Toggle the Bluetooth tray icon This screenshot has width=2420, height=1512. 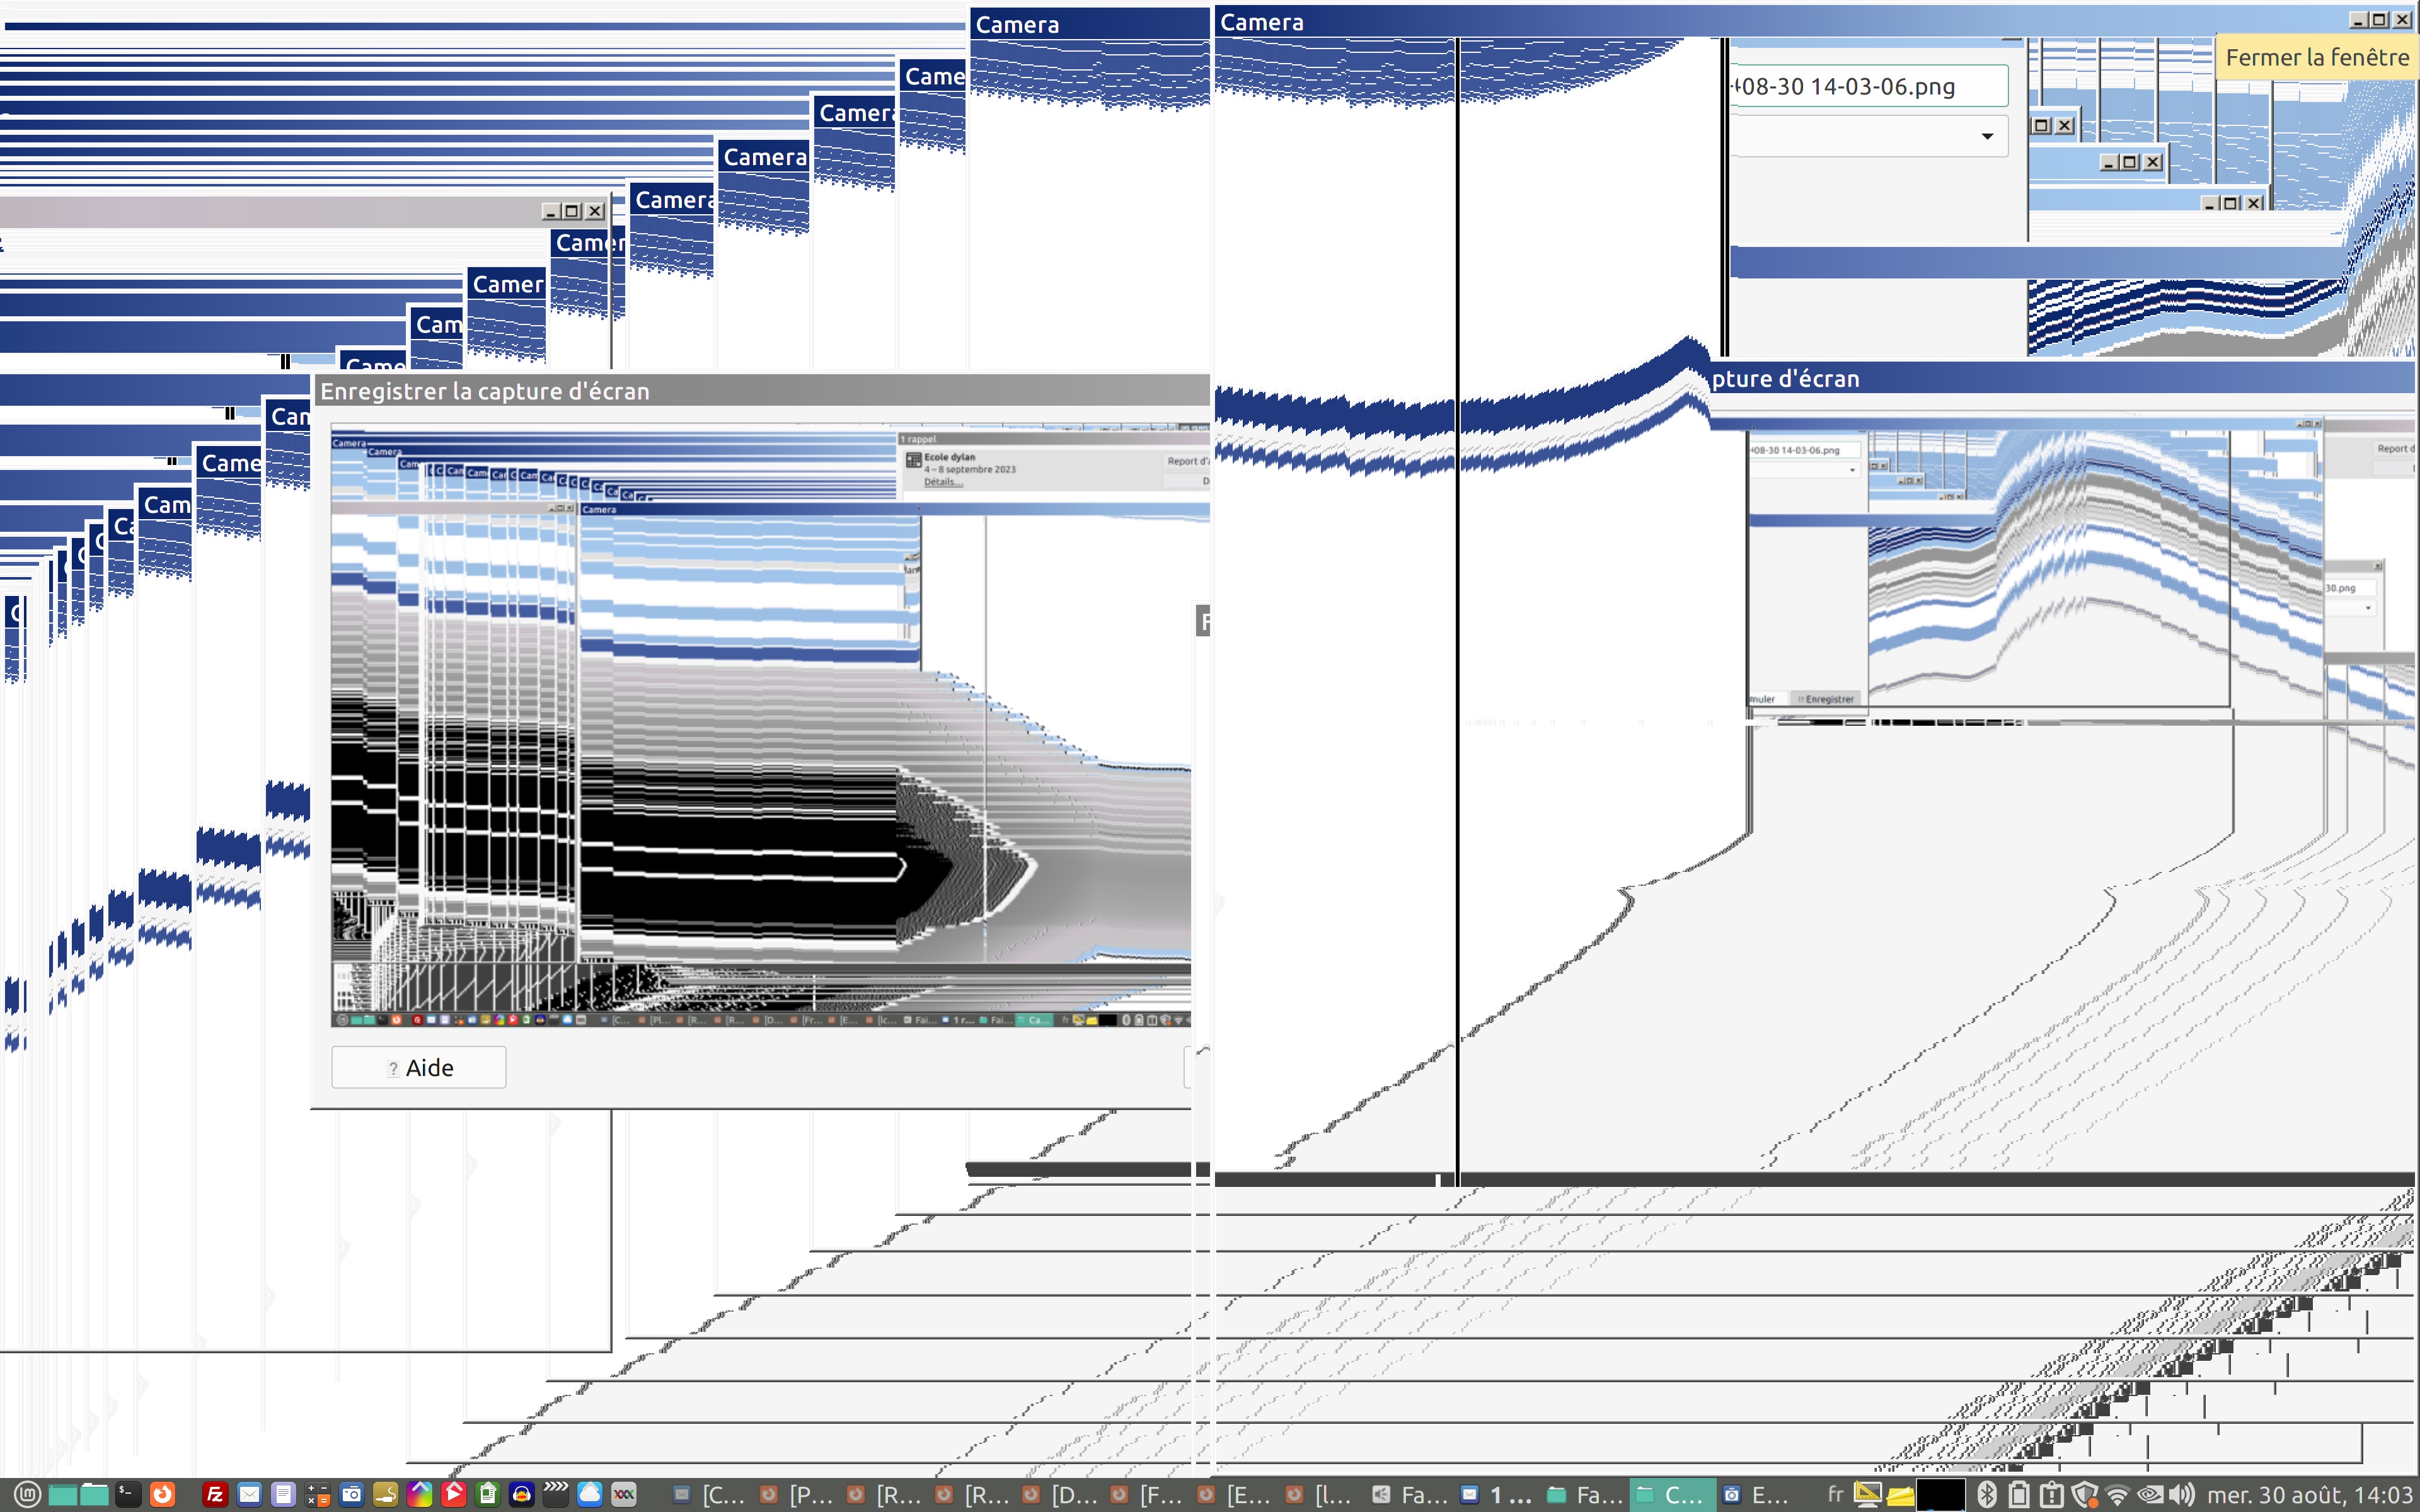pyautogui.click(x=1986, y=1494)
